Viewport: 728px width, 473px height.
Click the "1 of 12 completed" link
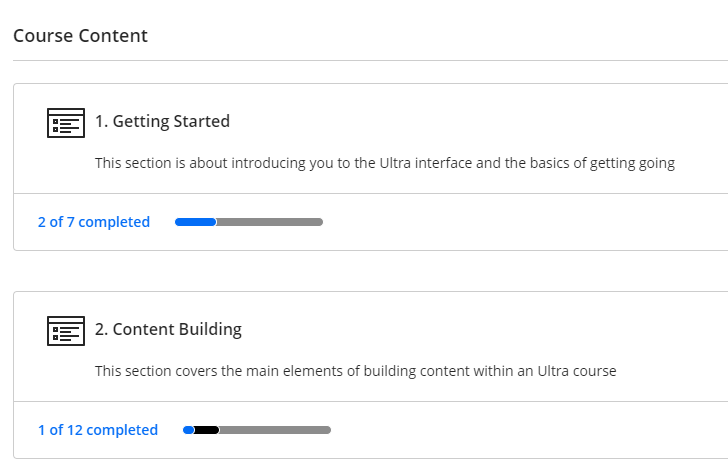(97, 430)
